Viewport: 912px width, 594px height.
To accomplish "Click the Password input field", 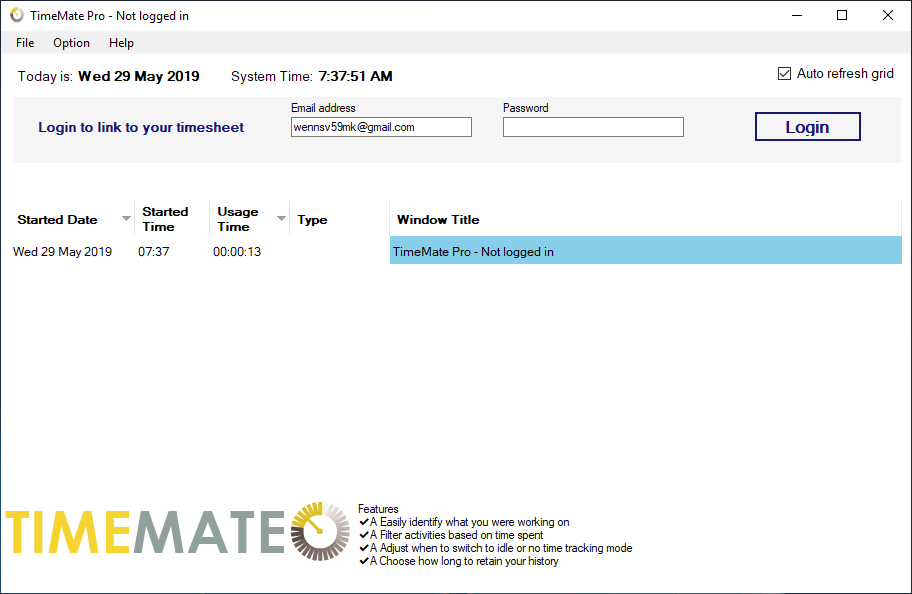I will (592, 126).
